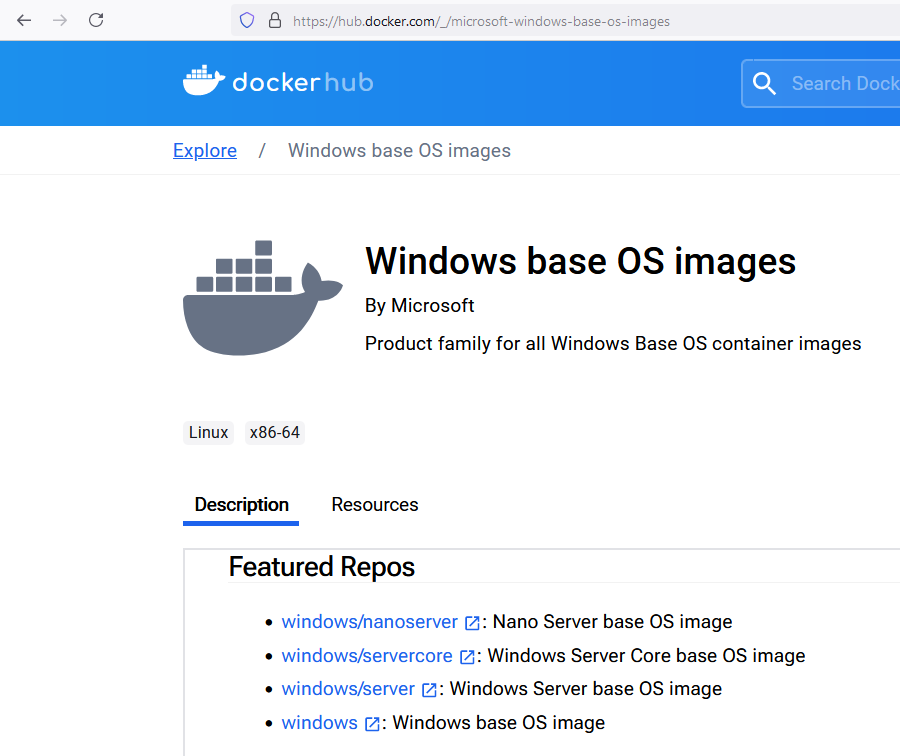The height and width of the screenshot is (756, 900).
Task: Click the ': Windows base OS image' list description
Action: coord(494,722)
